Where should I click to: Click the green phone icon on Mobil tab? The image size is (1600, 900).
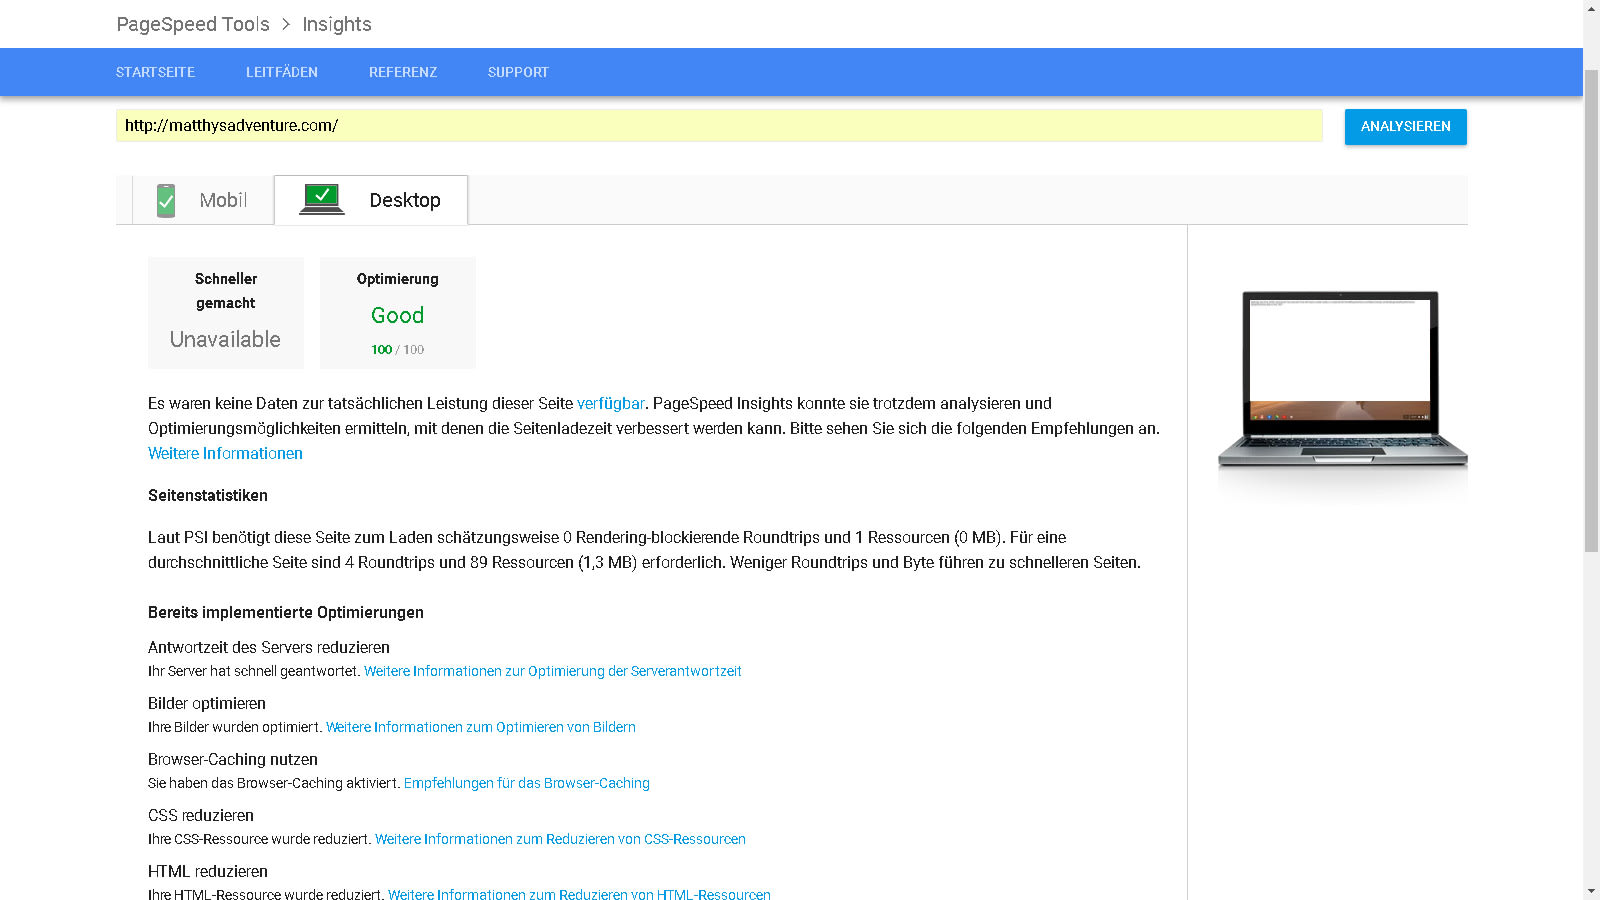pos(166,200)
